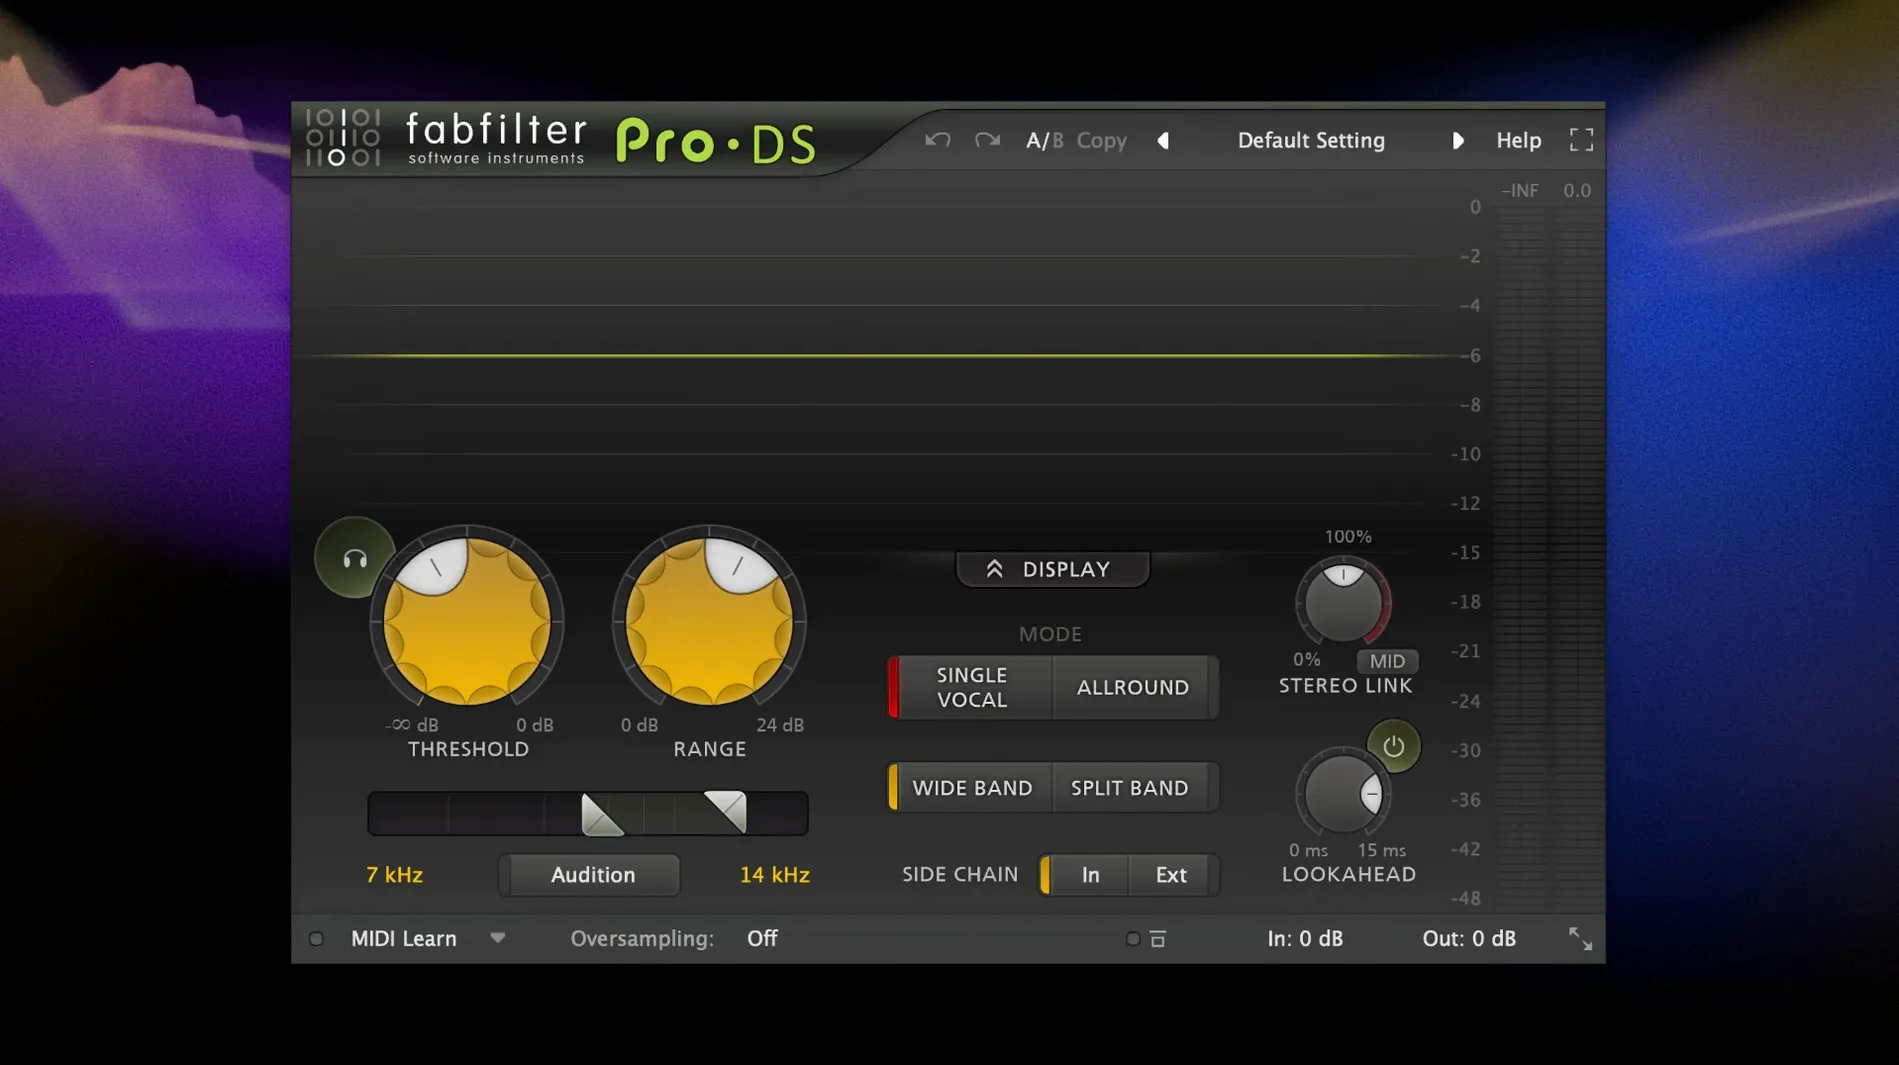Switch to Split Band processing
1899x1065 pixels.
coord(1130,788)
